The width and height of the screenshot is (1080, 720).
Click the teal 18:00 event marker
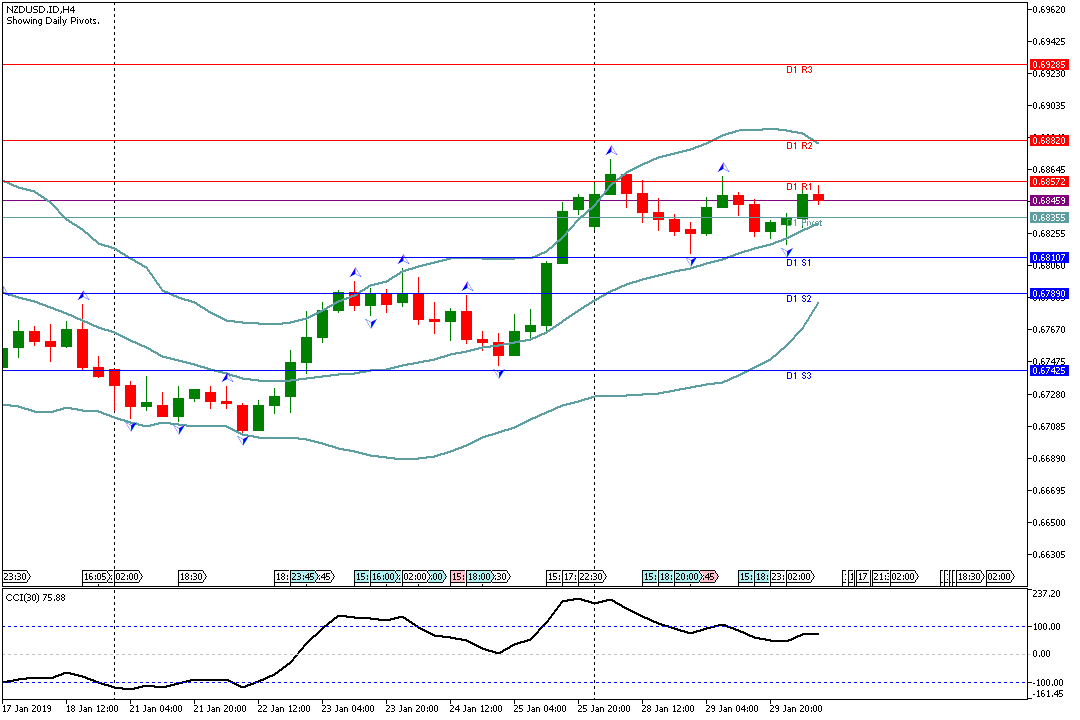479,577
